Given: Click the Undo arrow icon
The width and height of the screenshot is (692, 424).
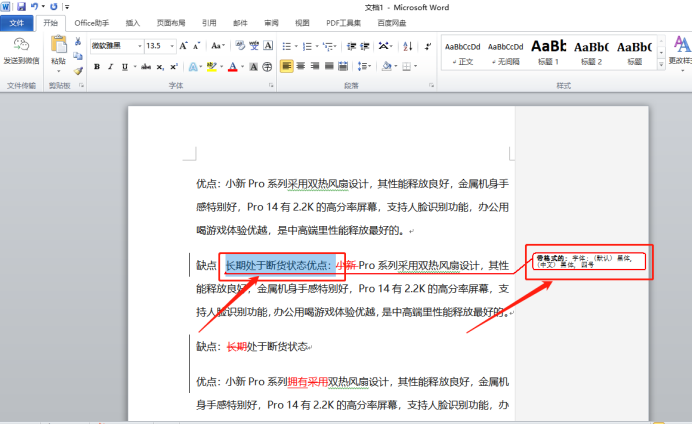Looking at the screenshot, I should click(34, 7).
